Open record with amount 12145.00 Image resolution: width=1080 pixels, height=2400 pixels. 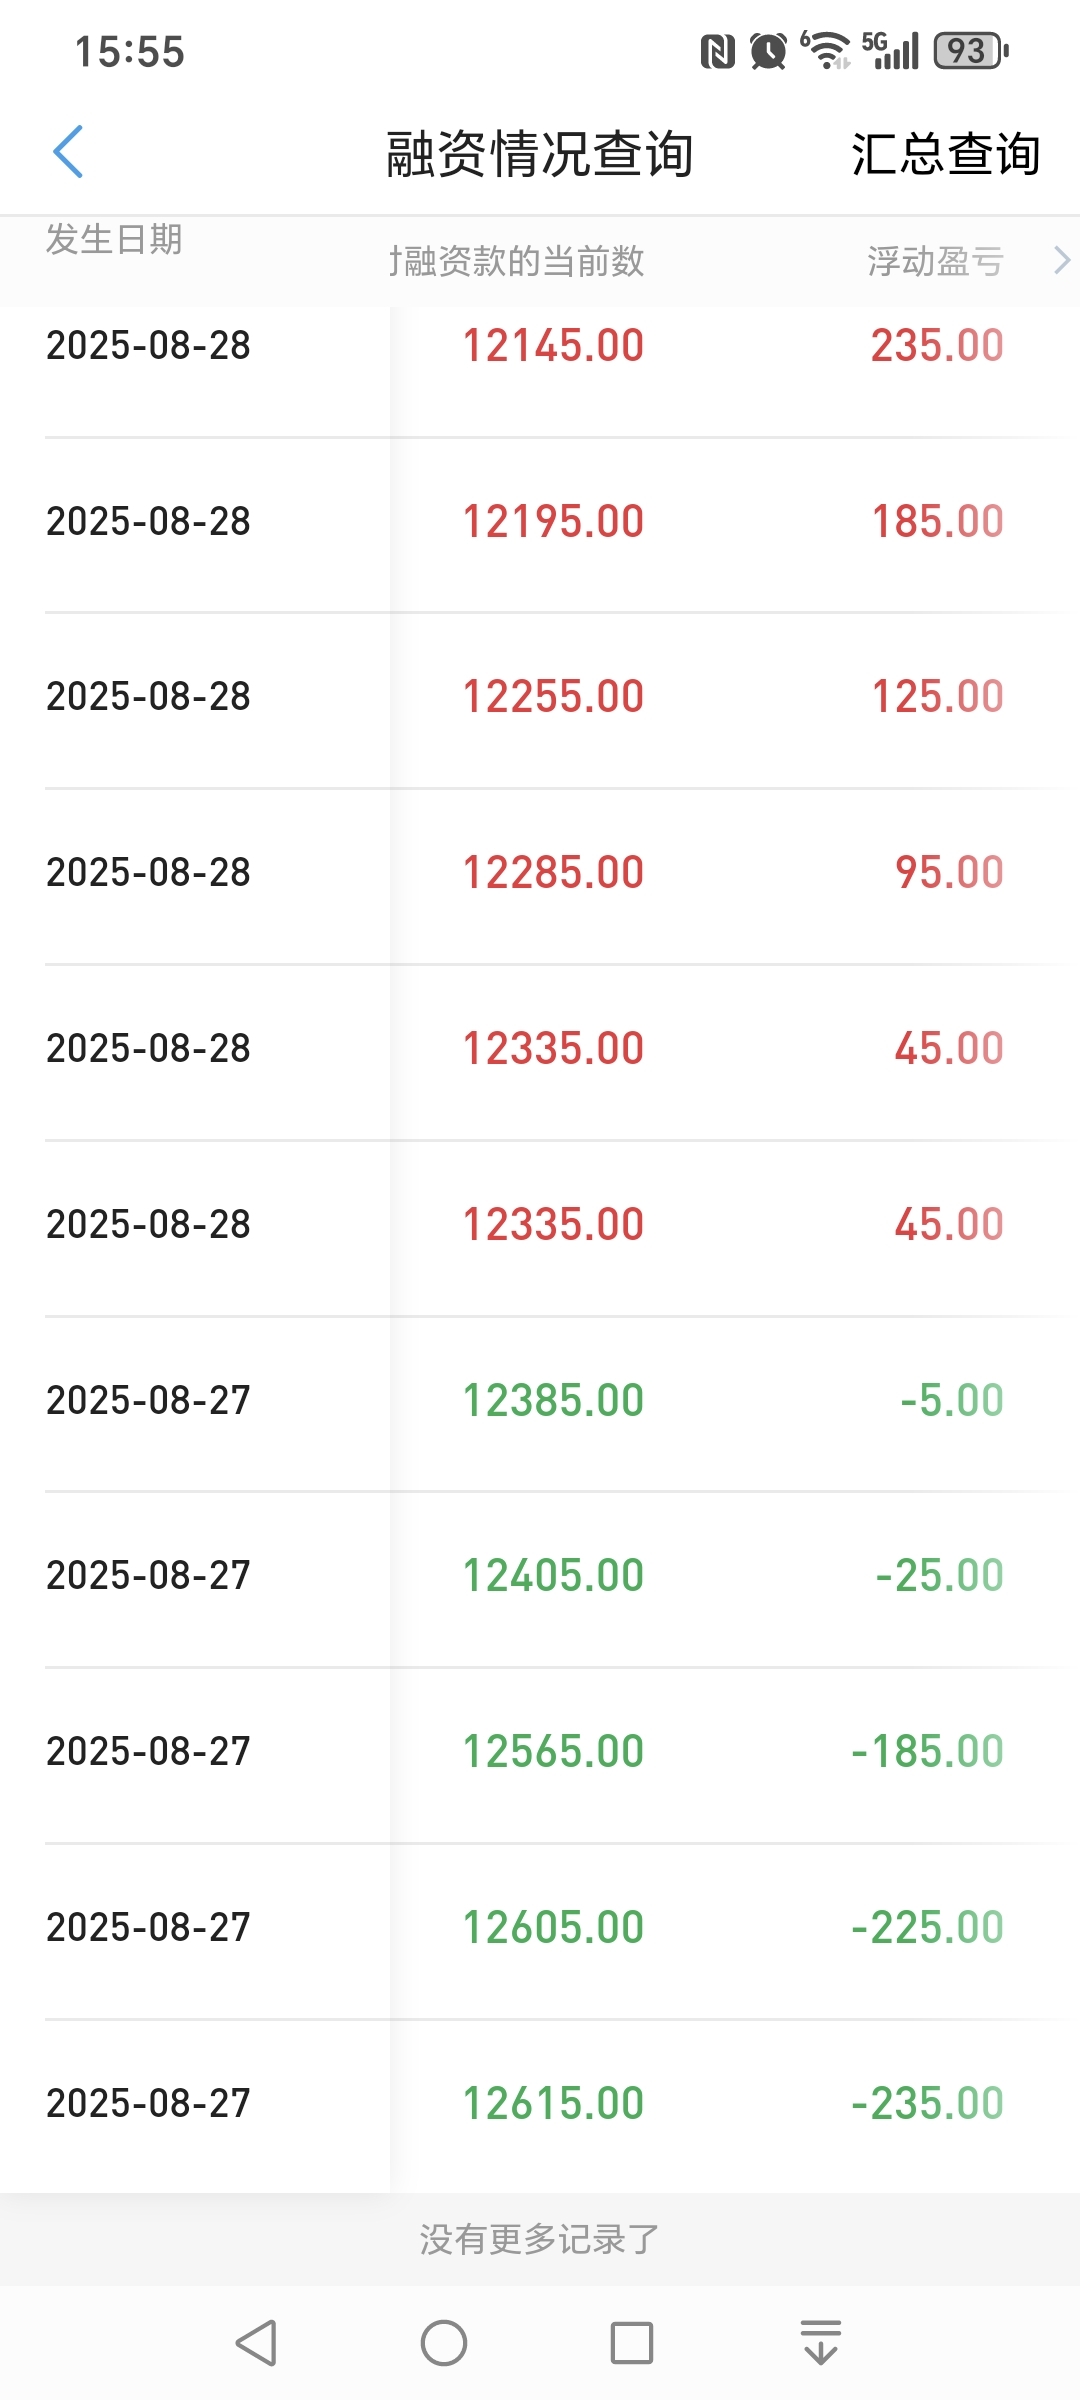click(x=540, y=346)
